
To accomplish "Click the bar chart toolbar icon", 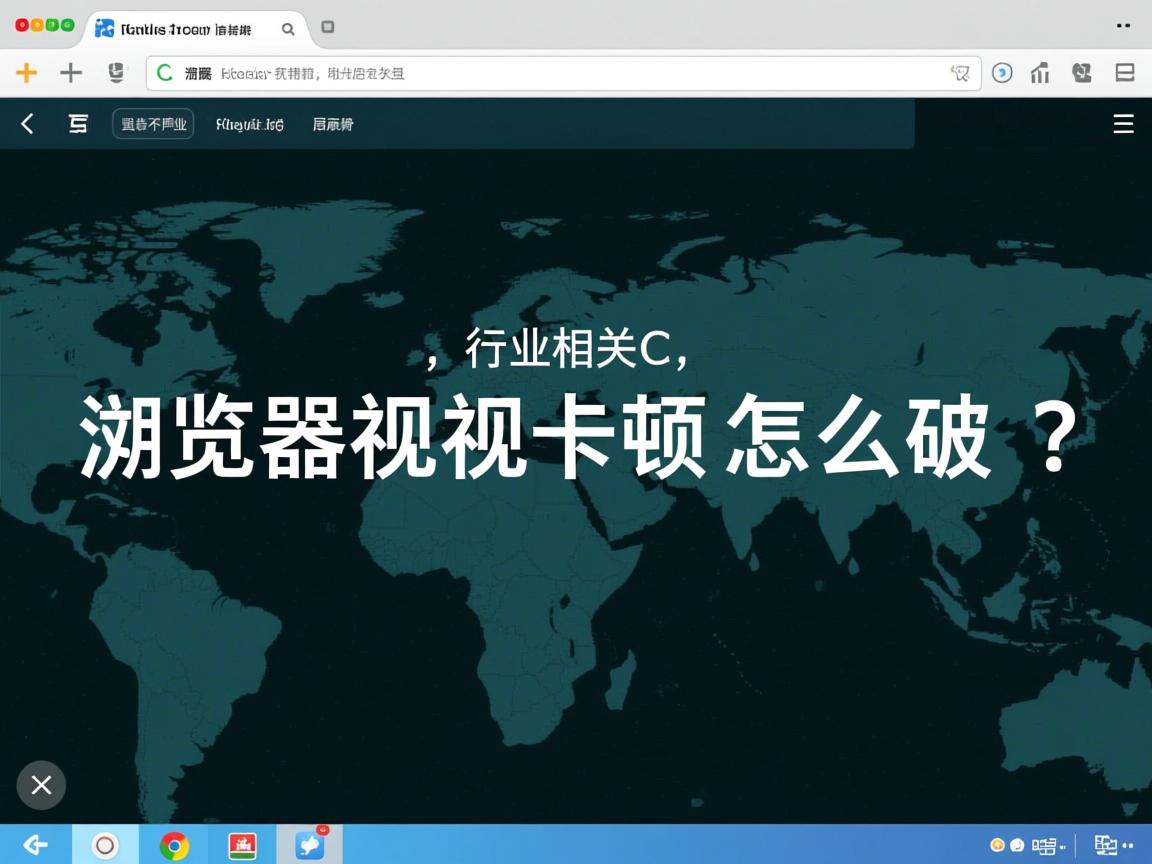I will pyautogui.click(x=1040, y=73).
